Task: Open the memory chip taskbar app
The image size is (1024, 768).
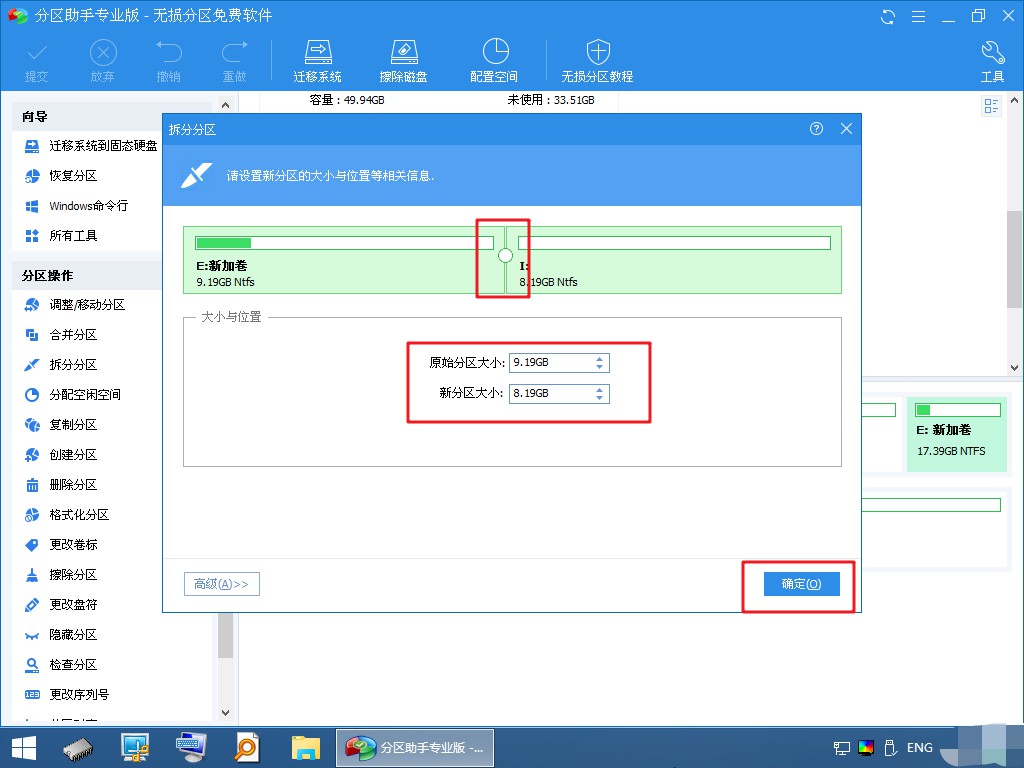Action: pyautogui.click(x=78, y=748)
